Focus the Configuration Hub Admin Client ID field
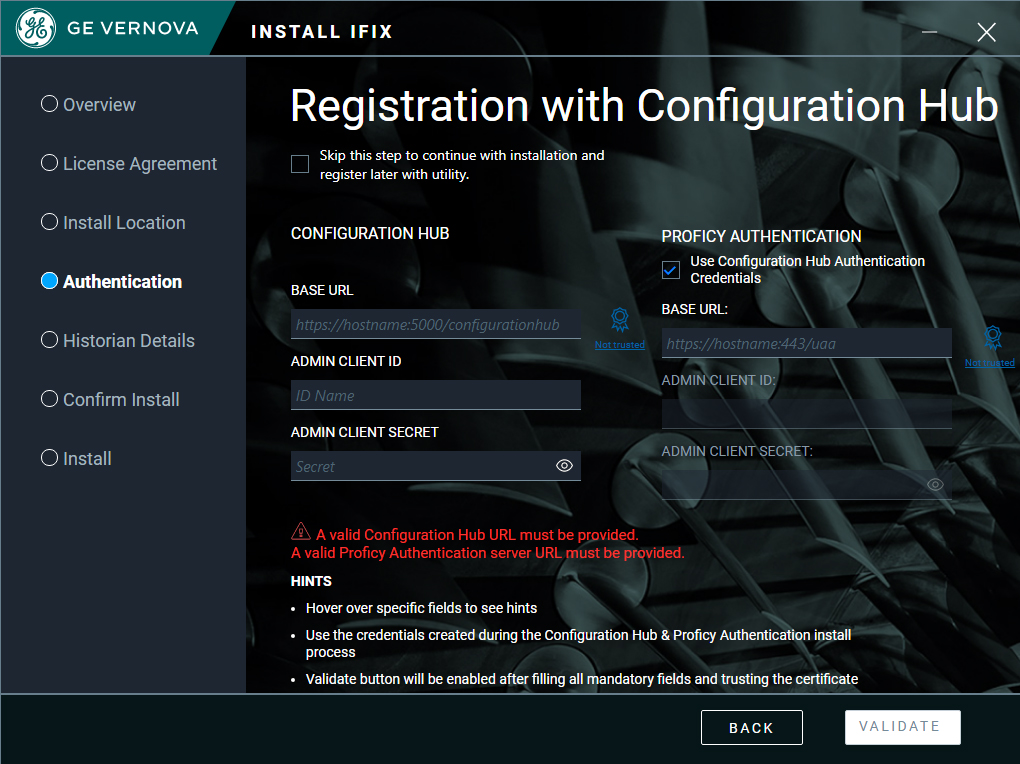Viewport: 1020px width, 764px height. (x=436, y=395)
